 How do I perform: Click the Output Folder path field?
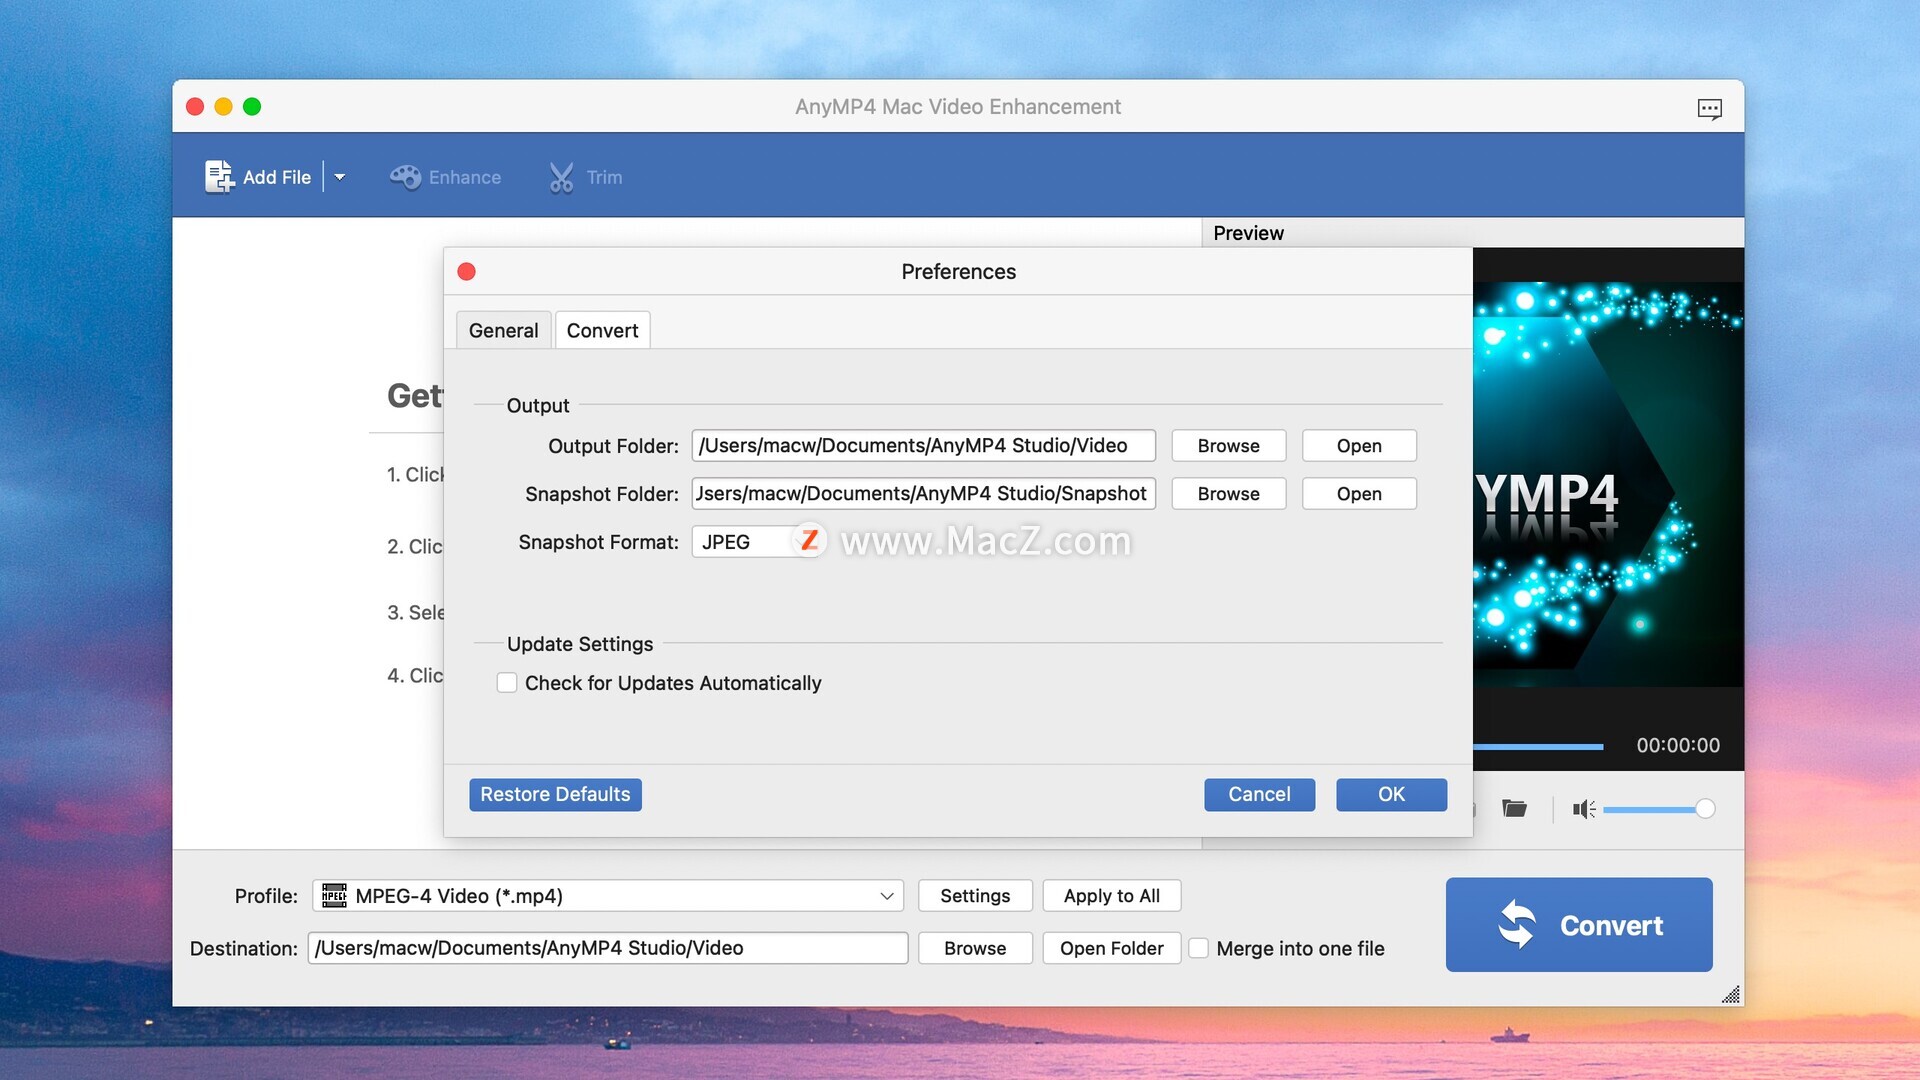[923, 445]
